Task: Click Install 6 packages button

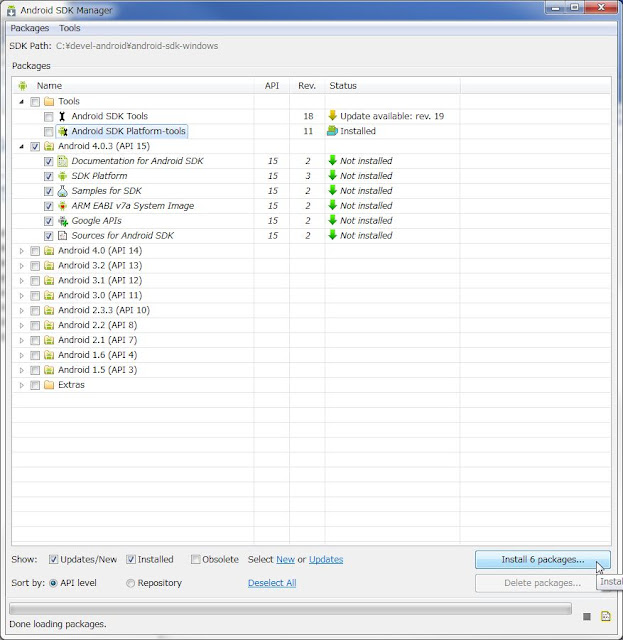Action: pos(543,560)
